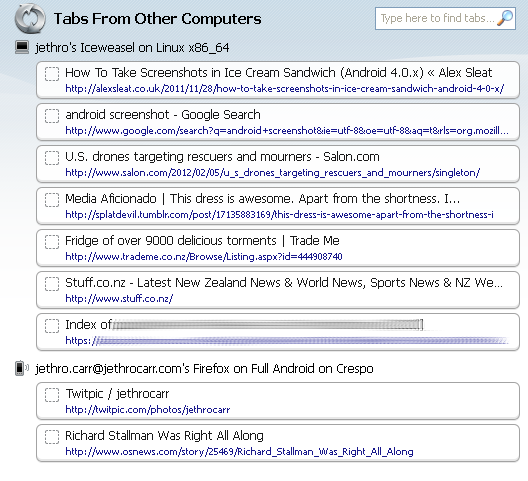Image resolution: width=528 pixels, height=481 pixels.
Task: Toggle checkbox next to Media Aficionado tab
Action: tap(52, 200)
